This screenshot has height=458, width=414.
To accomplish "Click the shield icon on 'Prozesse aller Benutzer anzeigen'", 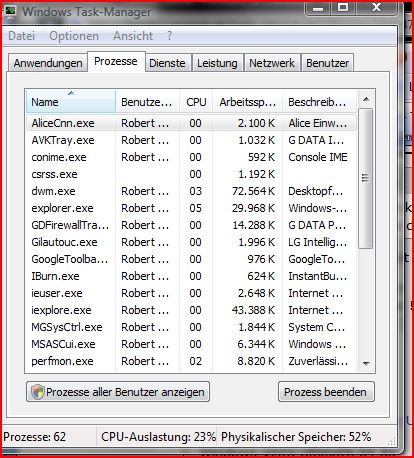I will pos(38,392).
